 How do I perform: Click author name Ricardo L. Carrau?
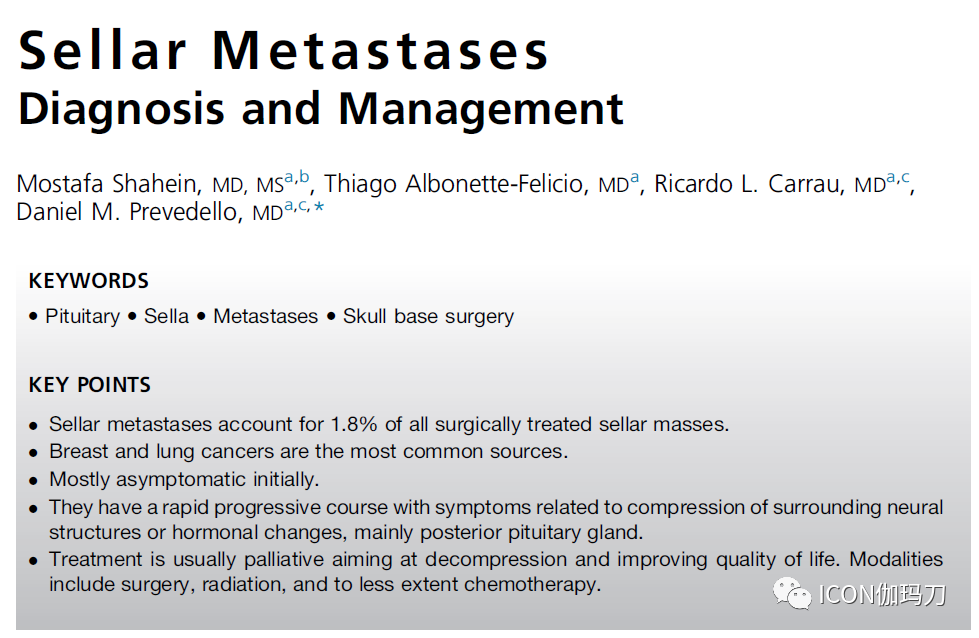pyautogui.click(x=750, y=185)
